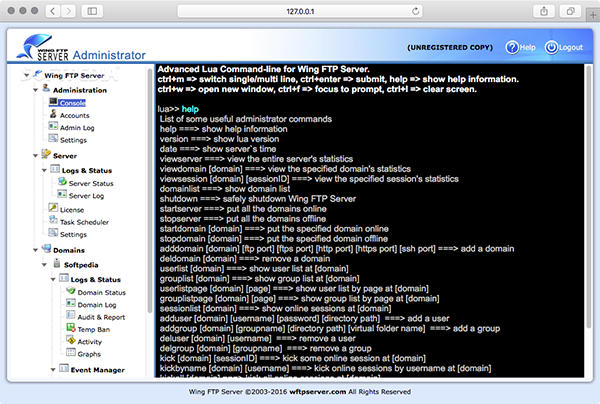
Task: Click the wftpserver.com footer link
Action: (318, 392)
